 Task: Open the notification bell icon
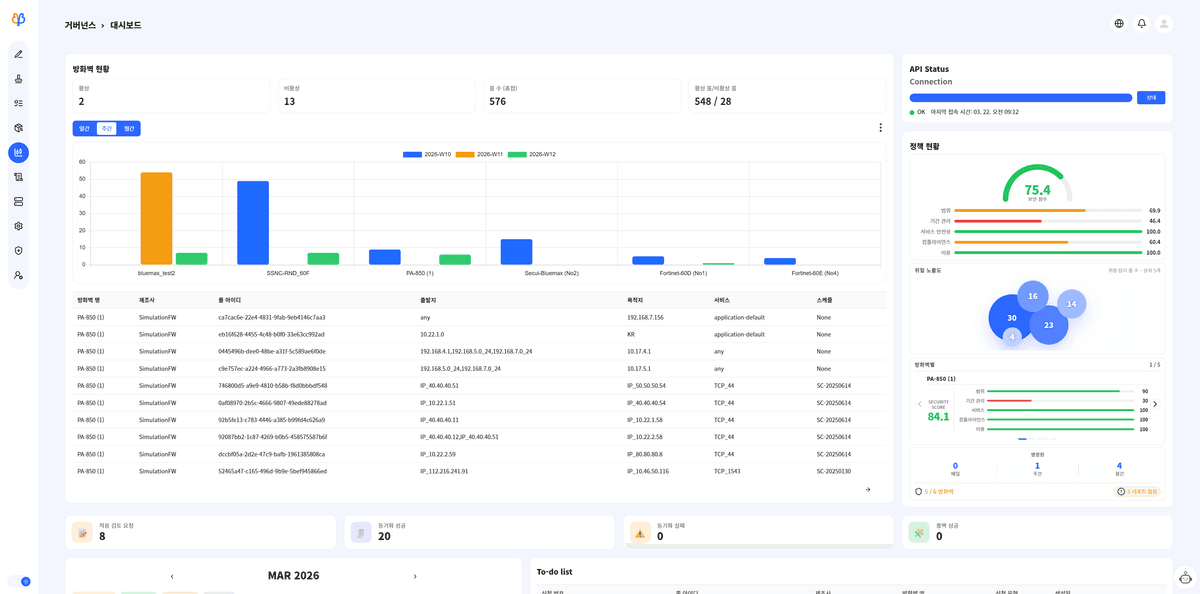pyautogui.click(x=1141, y=23)
